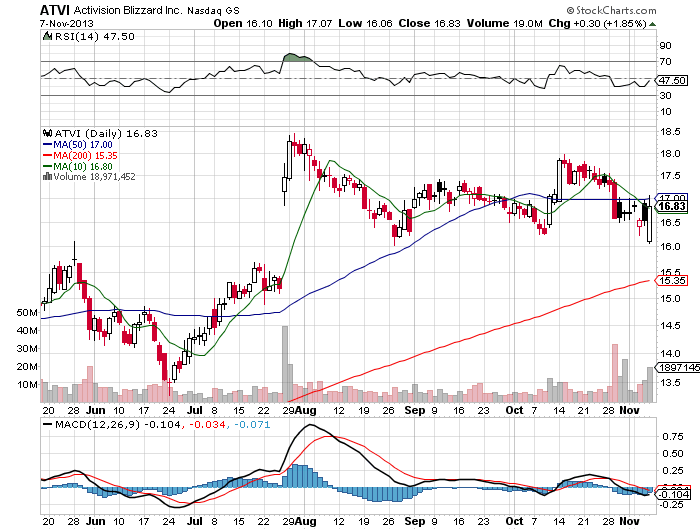Click the High value 17.07
Screen dimensions: 700x530
point(319,23)
